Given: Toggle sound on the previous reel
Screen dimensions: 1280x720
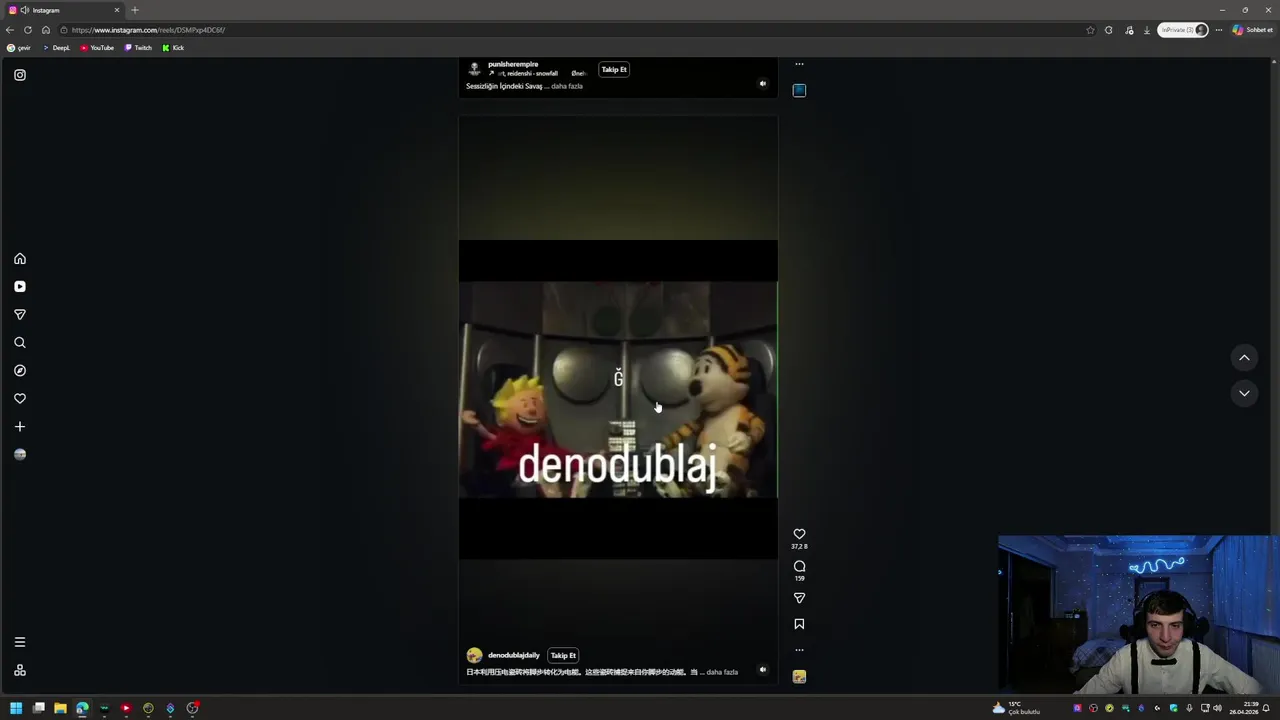Looking at the screenshot, I should point(763,84).
